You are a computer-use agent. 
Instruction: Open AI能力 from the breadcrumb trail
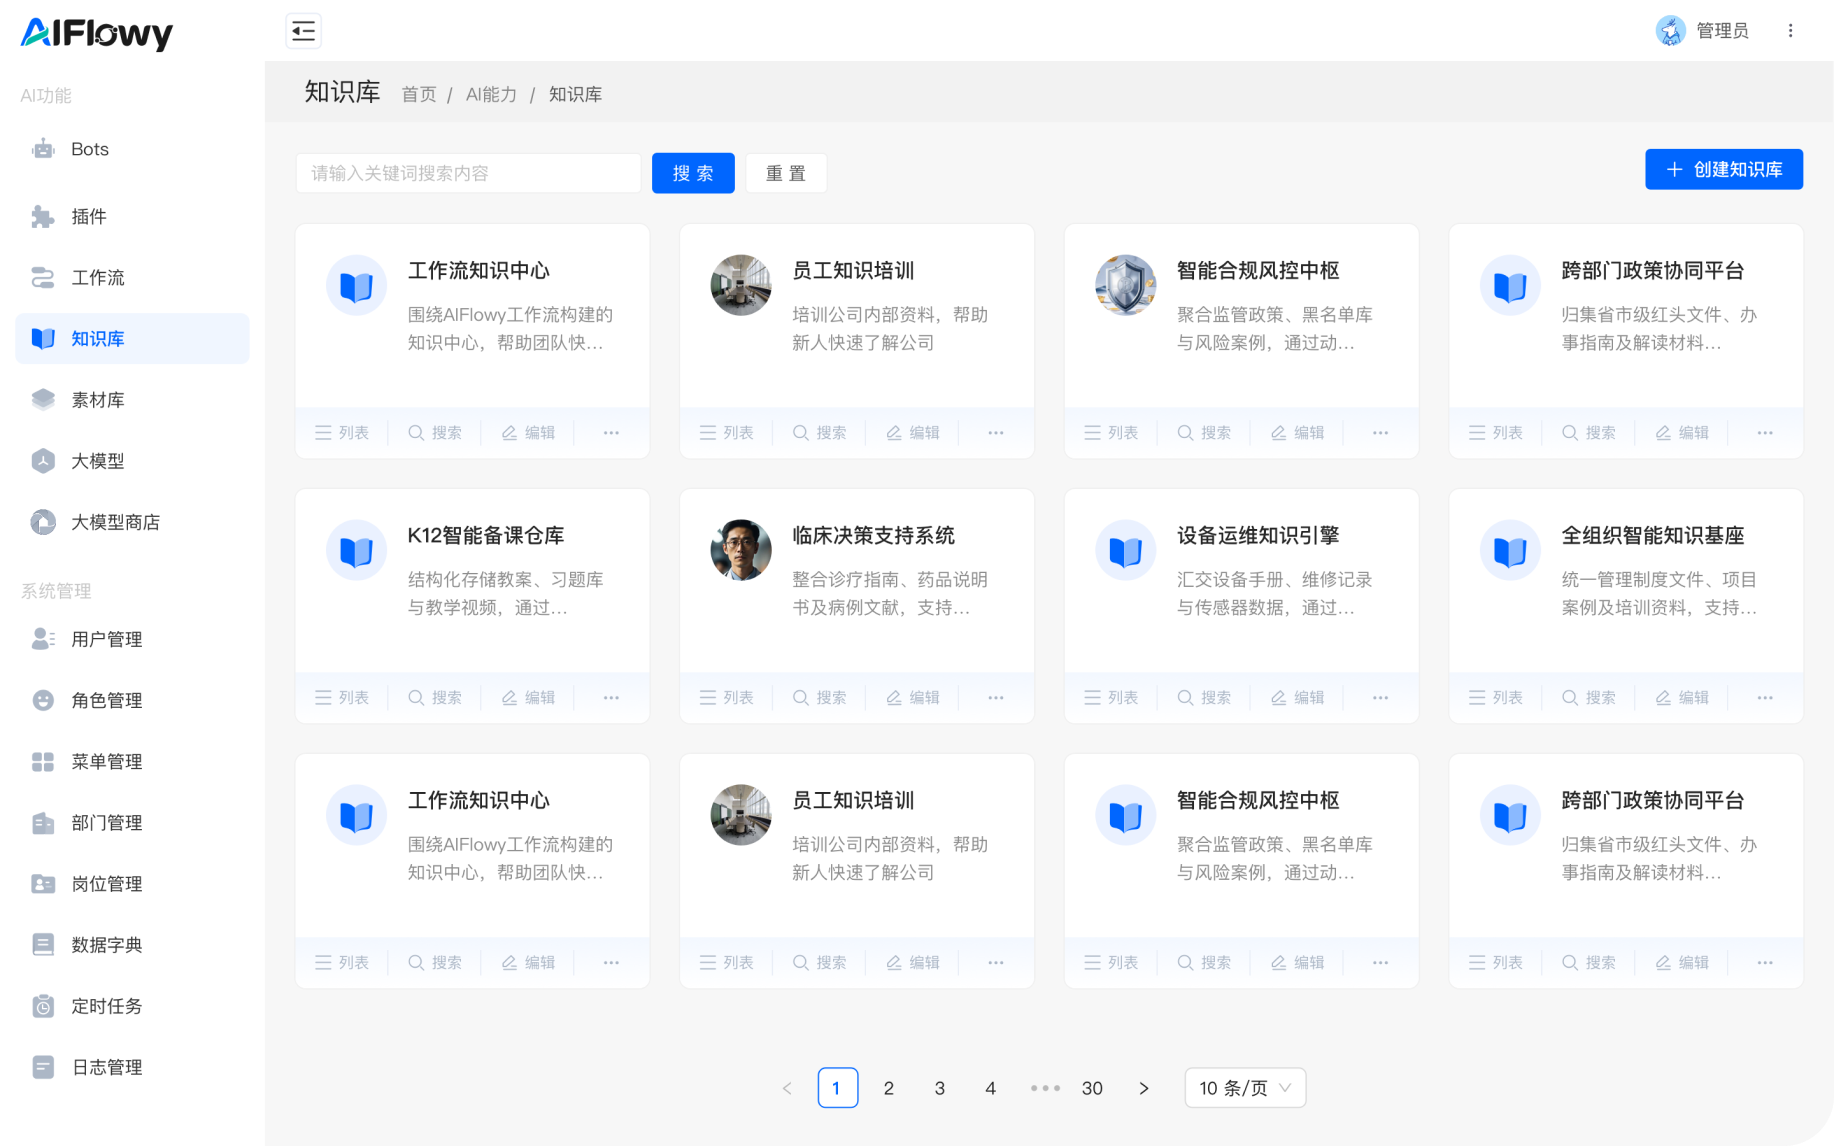point(491,93)
